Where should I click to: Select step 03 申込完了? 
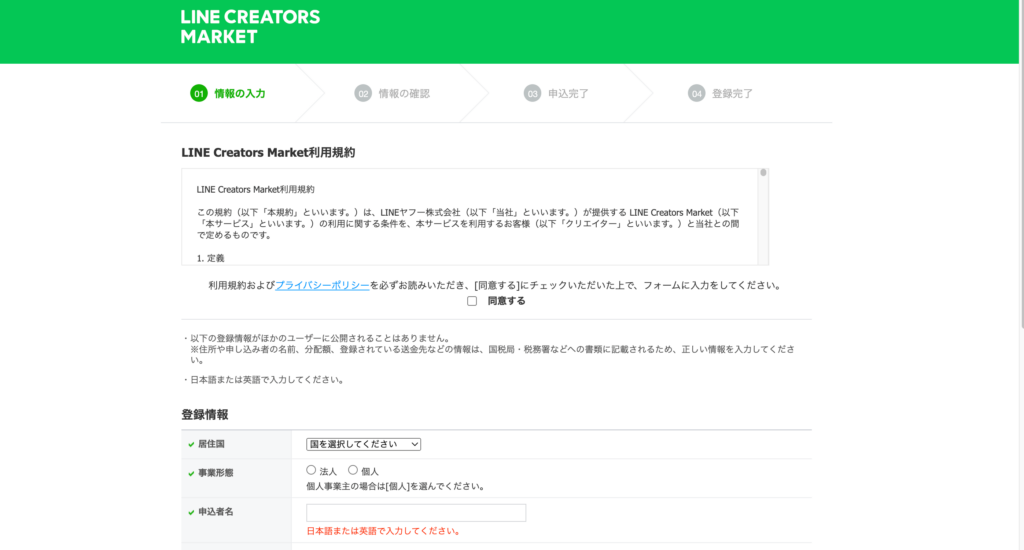tap(556, 93)
